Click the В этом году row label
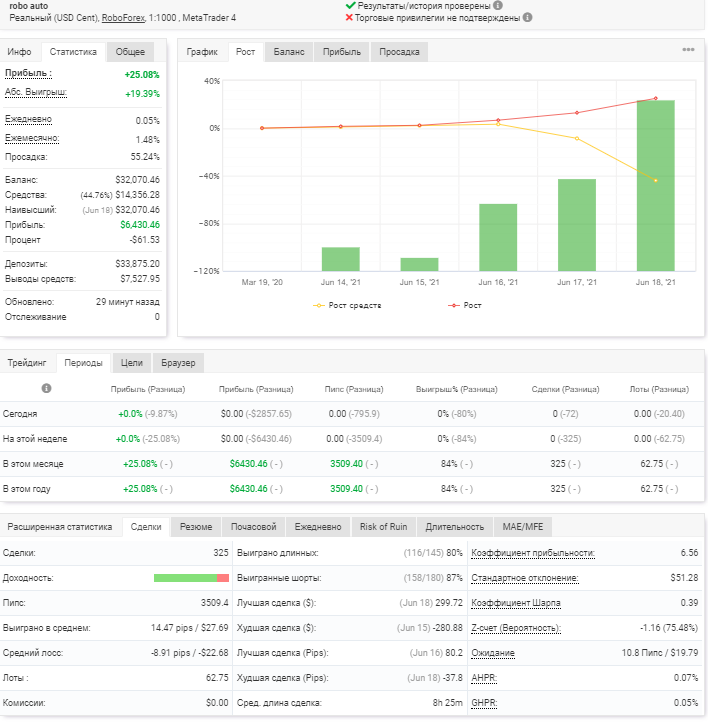The image size is (708, 723). pos(27,489)
